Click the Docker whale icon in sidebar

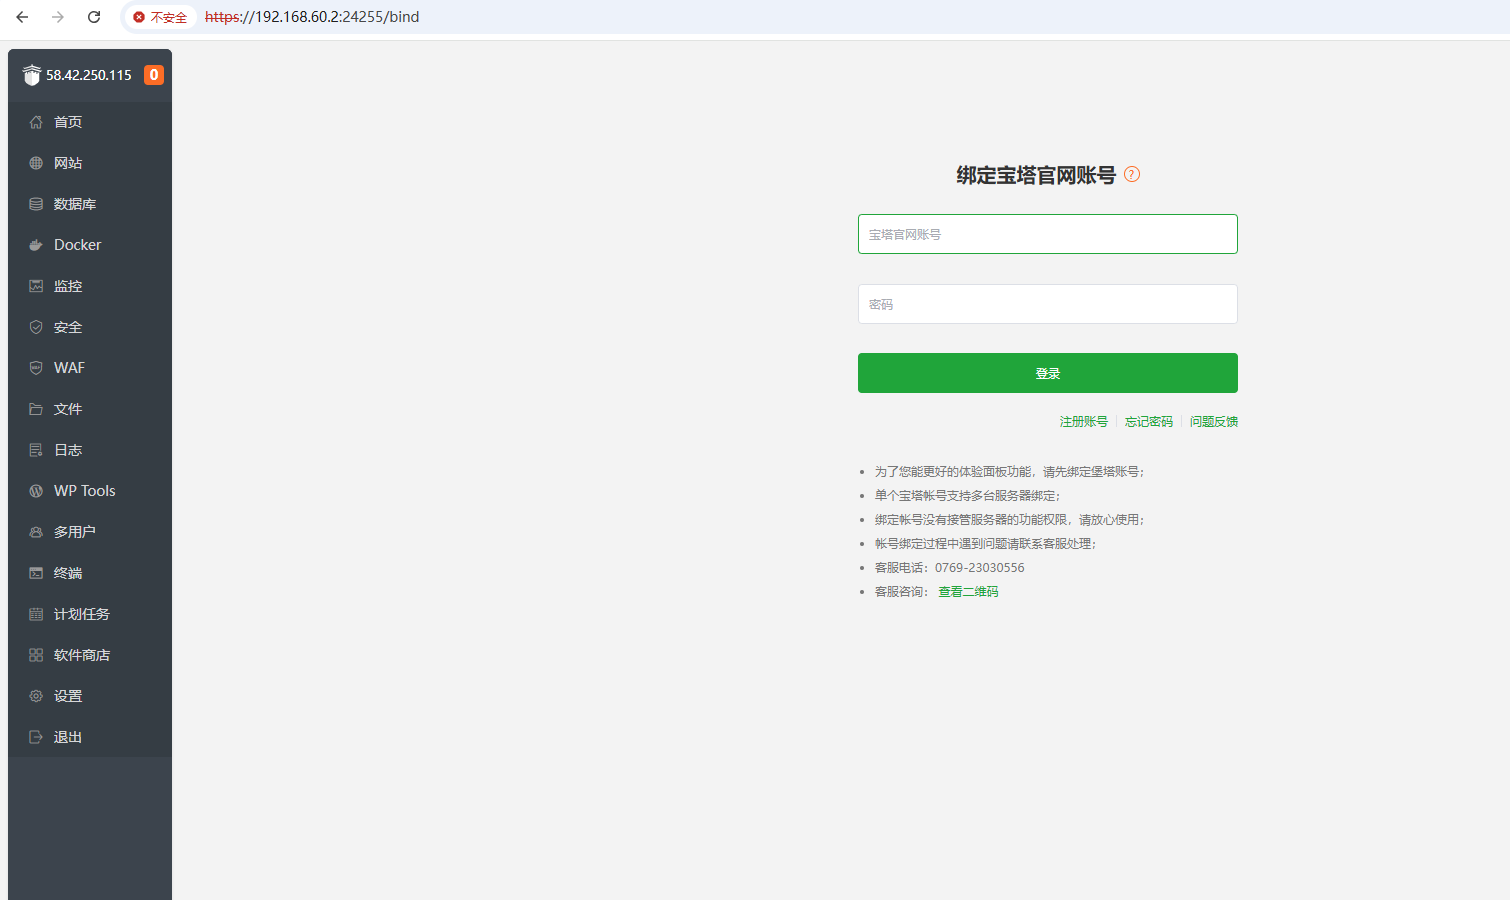tap(36, 245)
